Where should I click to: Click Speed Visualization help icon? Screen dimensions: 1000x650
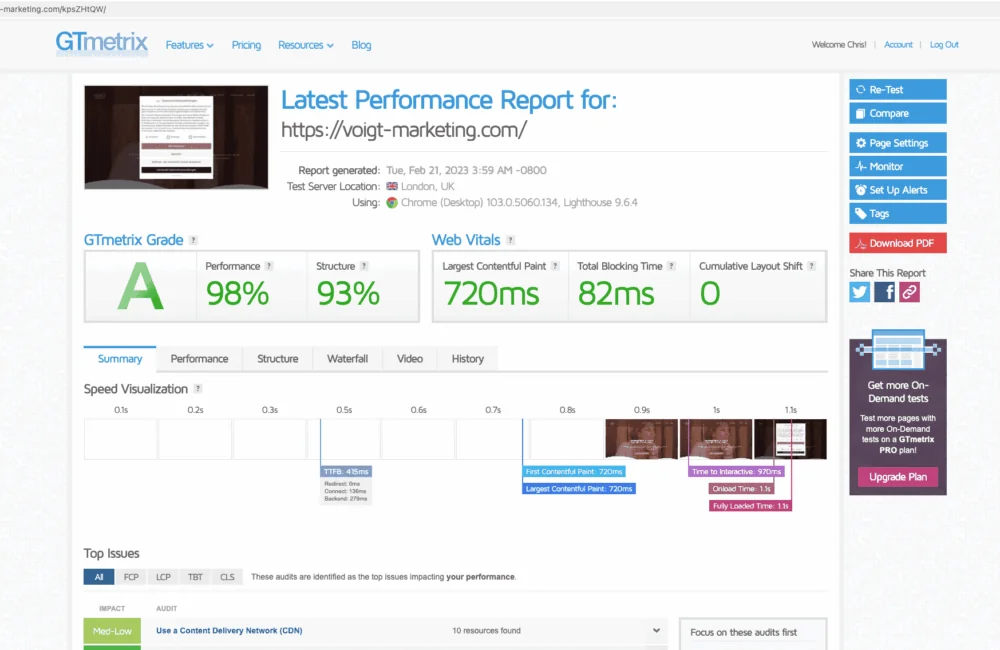(x=198, y=389)
